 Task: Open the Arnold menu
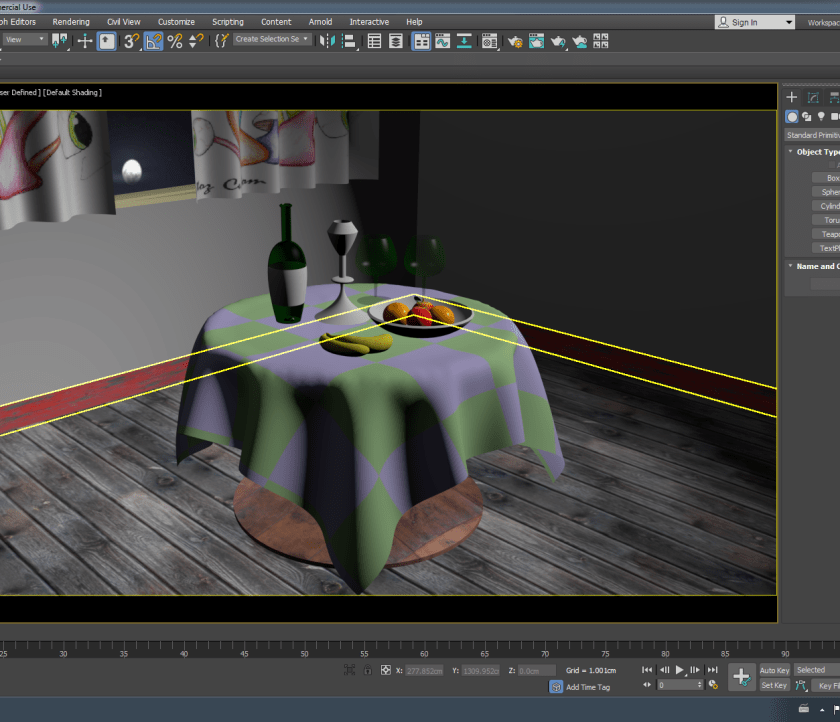pos(320,21)
